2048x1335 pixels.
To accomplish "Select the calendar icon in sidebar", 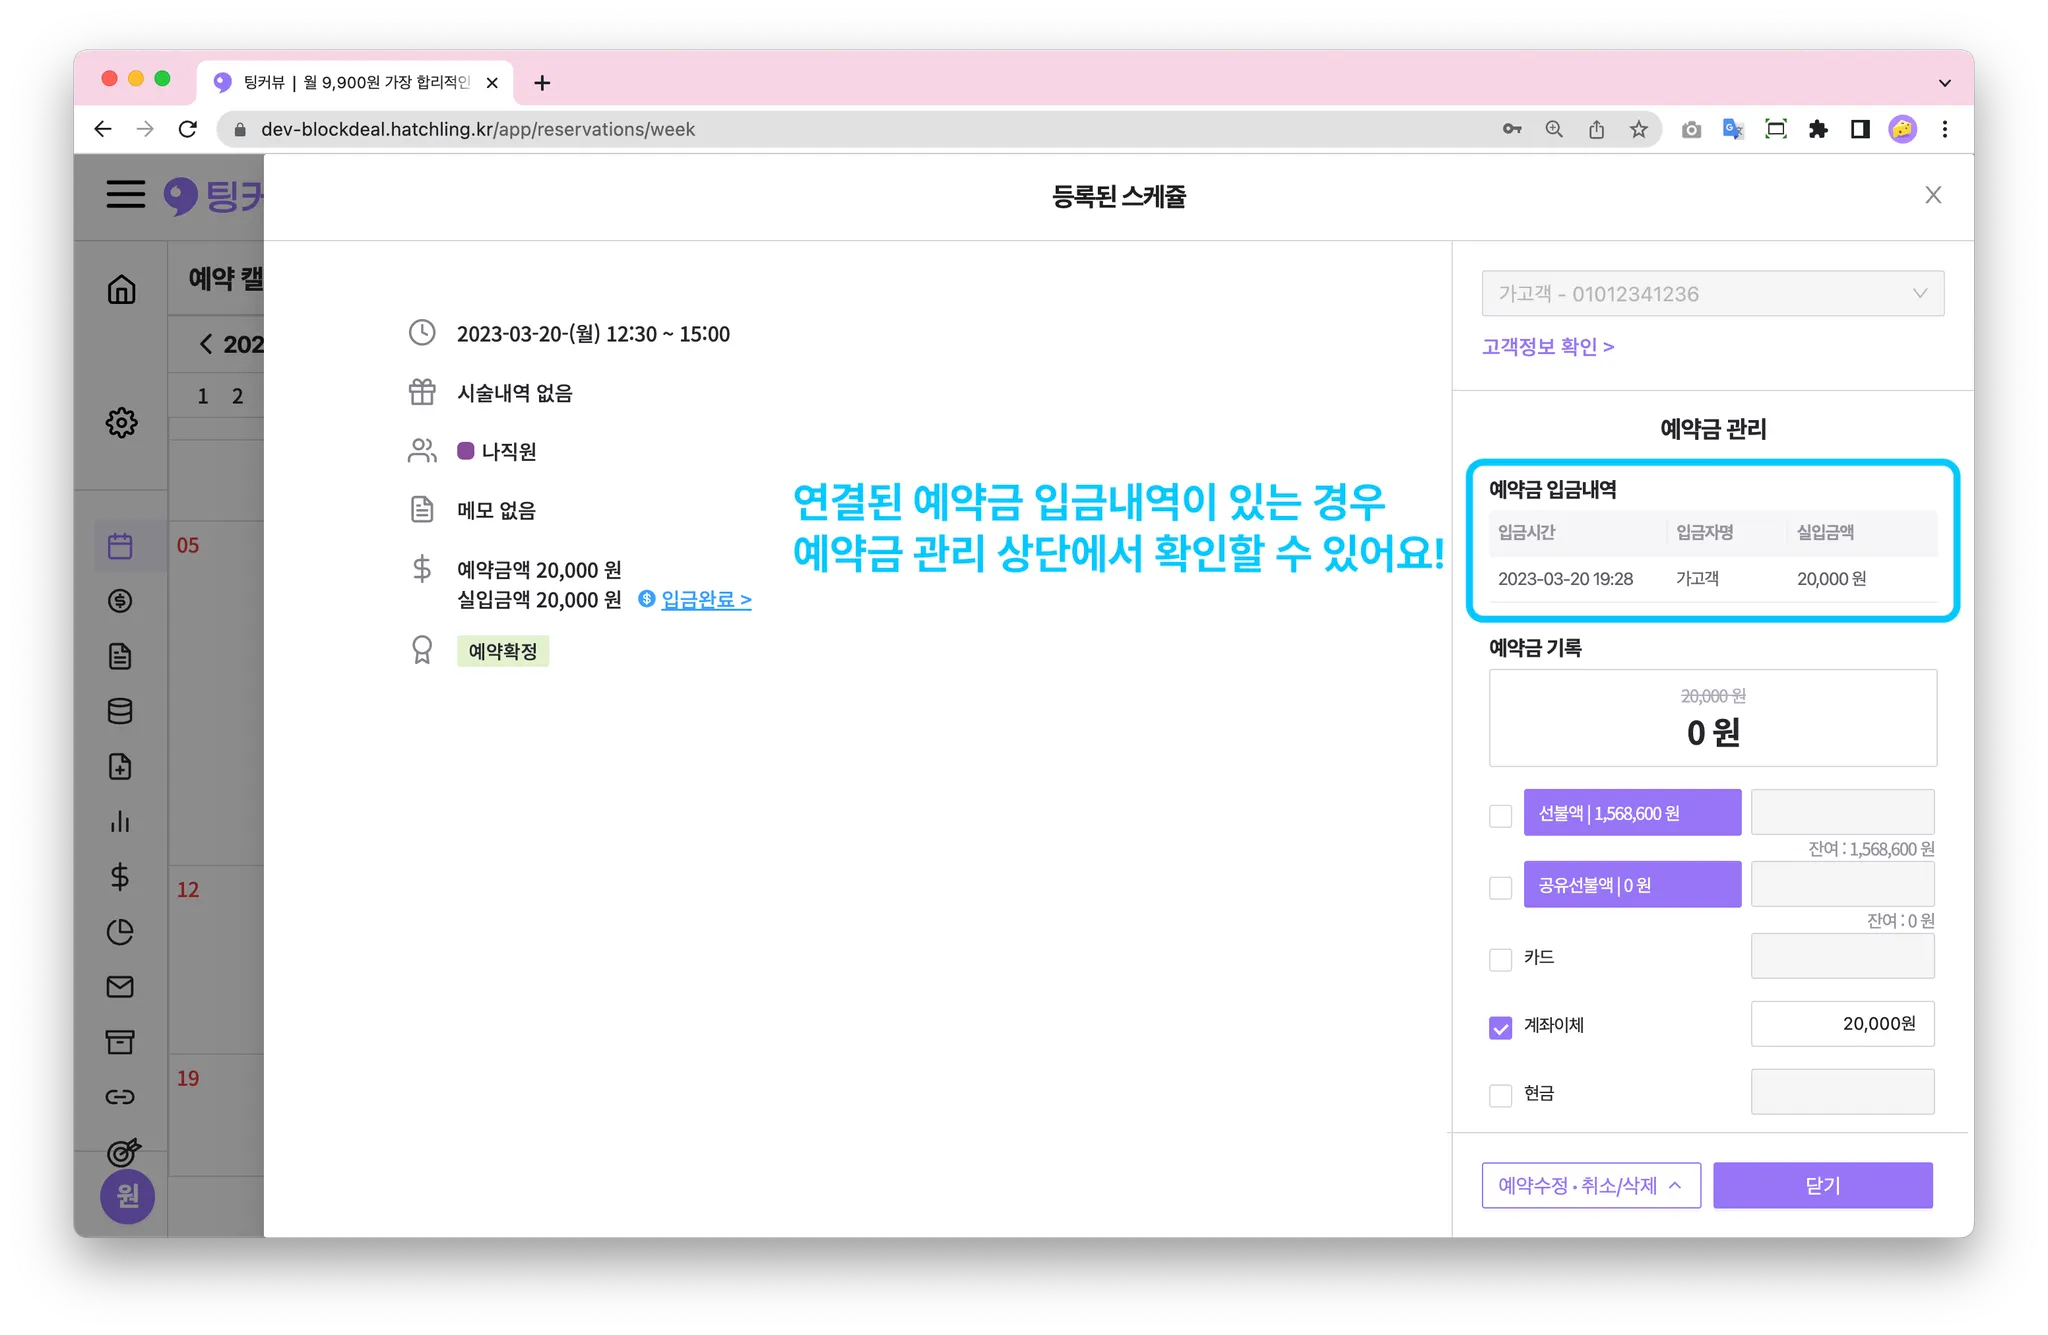I will 120,546.
